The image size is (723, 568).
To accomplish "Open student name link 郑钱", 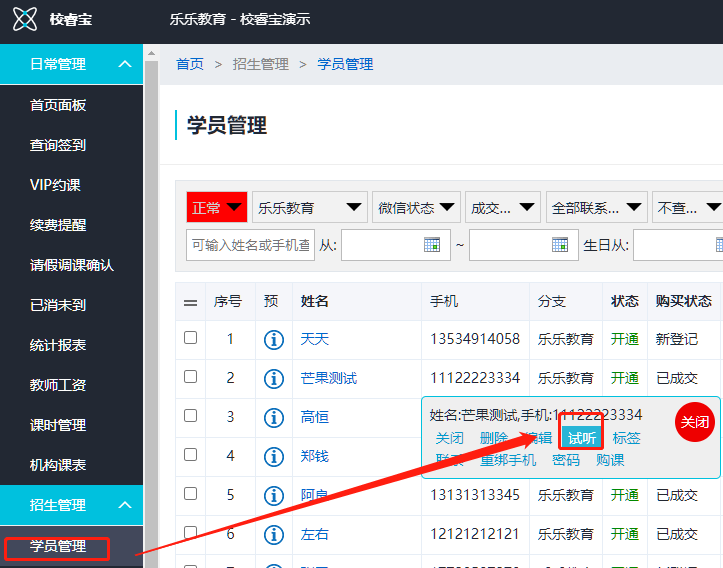I will coord(314,456).
